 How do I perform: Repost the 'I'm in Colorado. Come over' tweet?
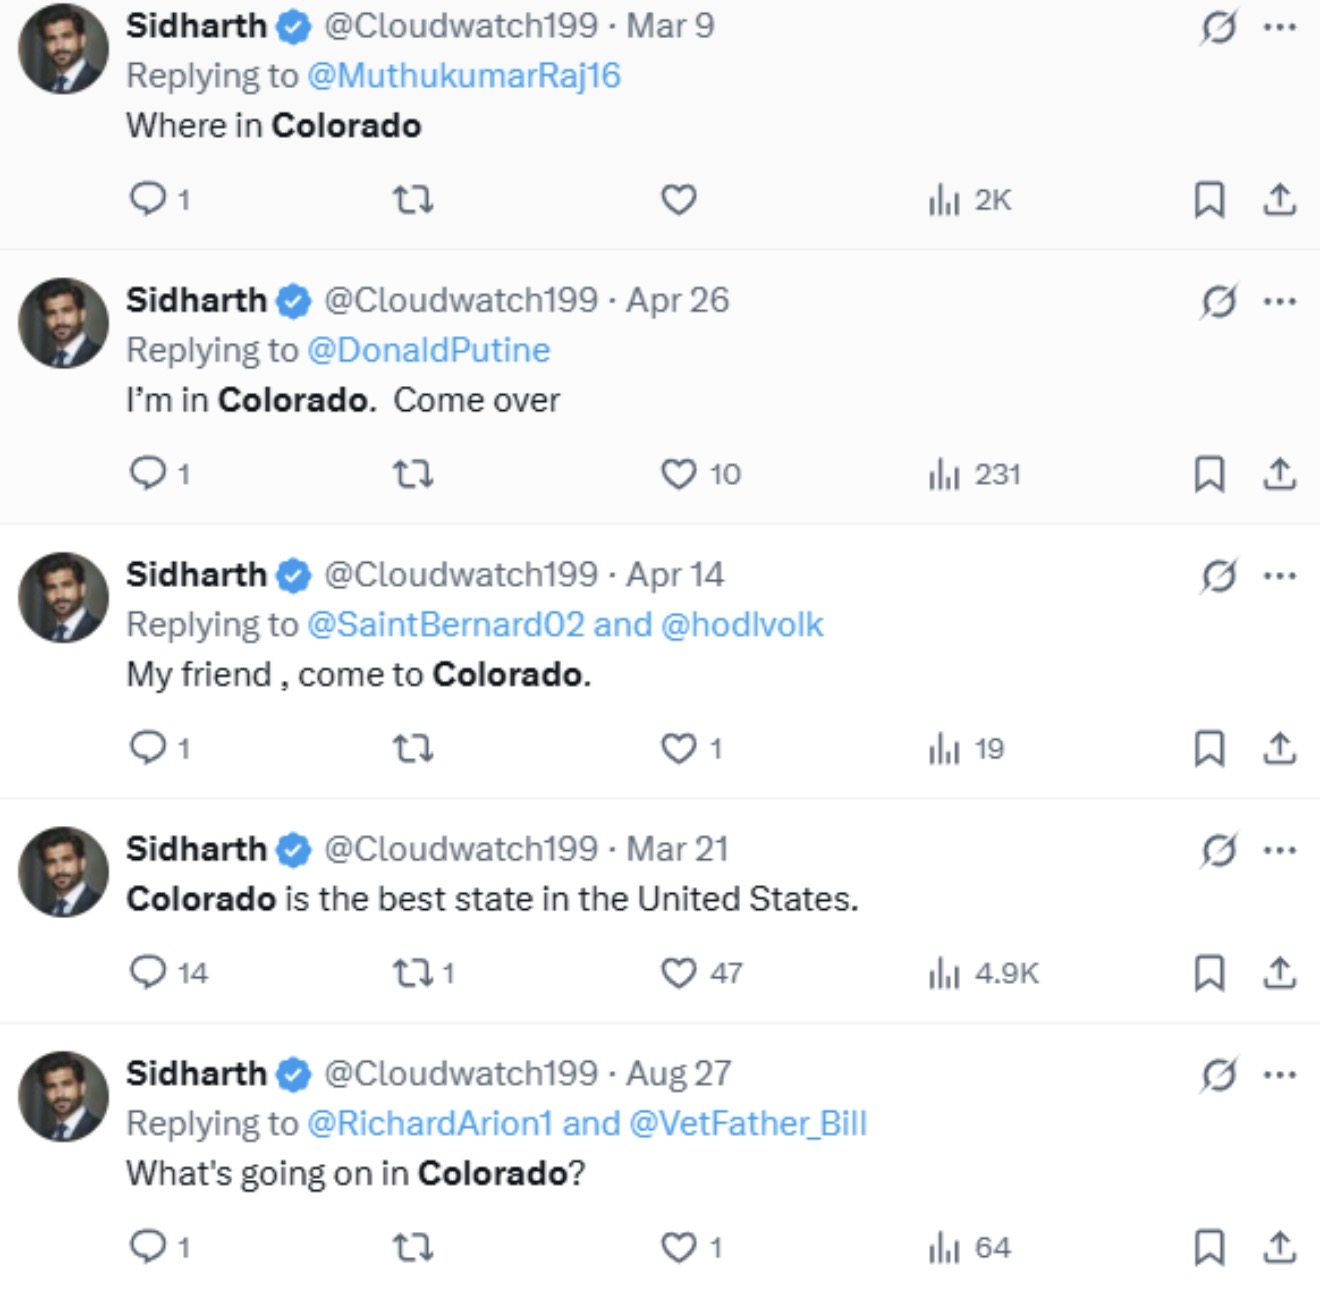412,474
